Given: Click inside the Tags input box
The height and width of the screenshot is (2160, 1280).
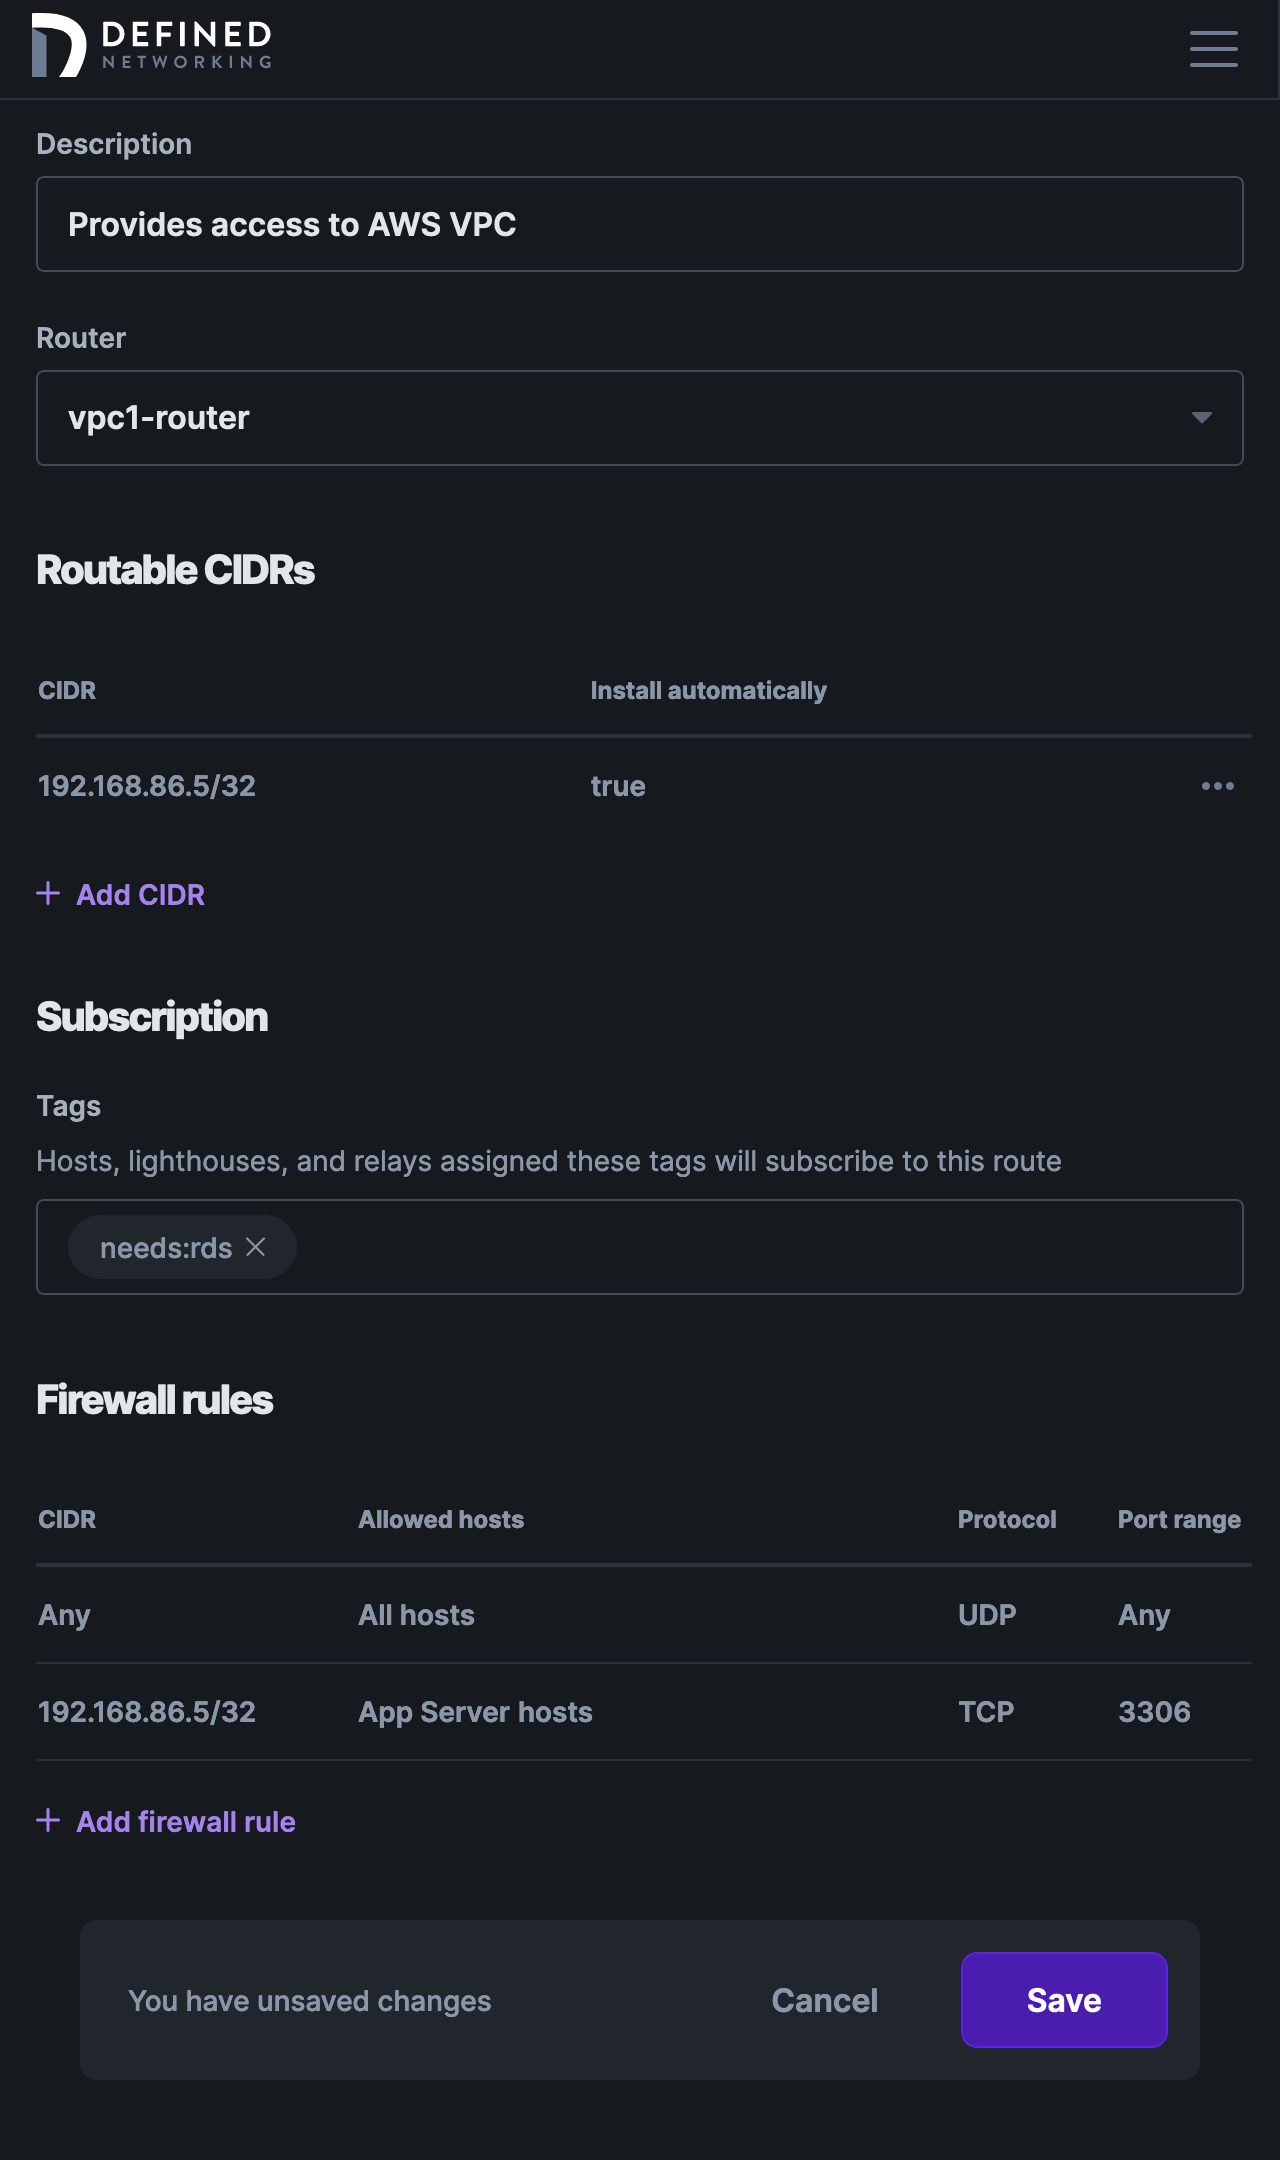Looking at the screenshot, I should coord(700,1247).
